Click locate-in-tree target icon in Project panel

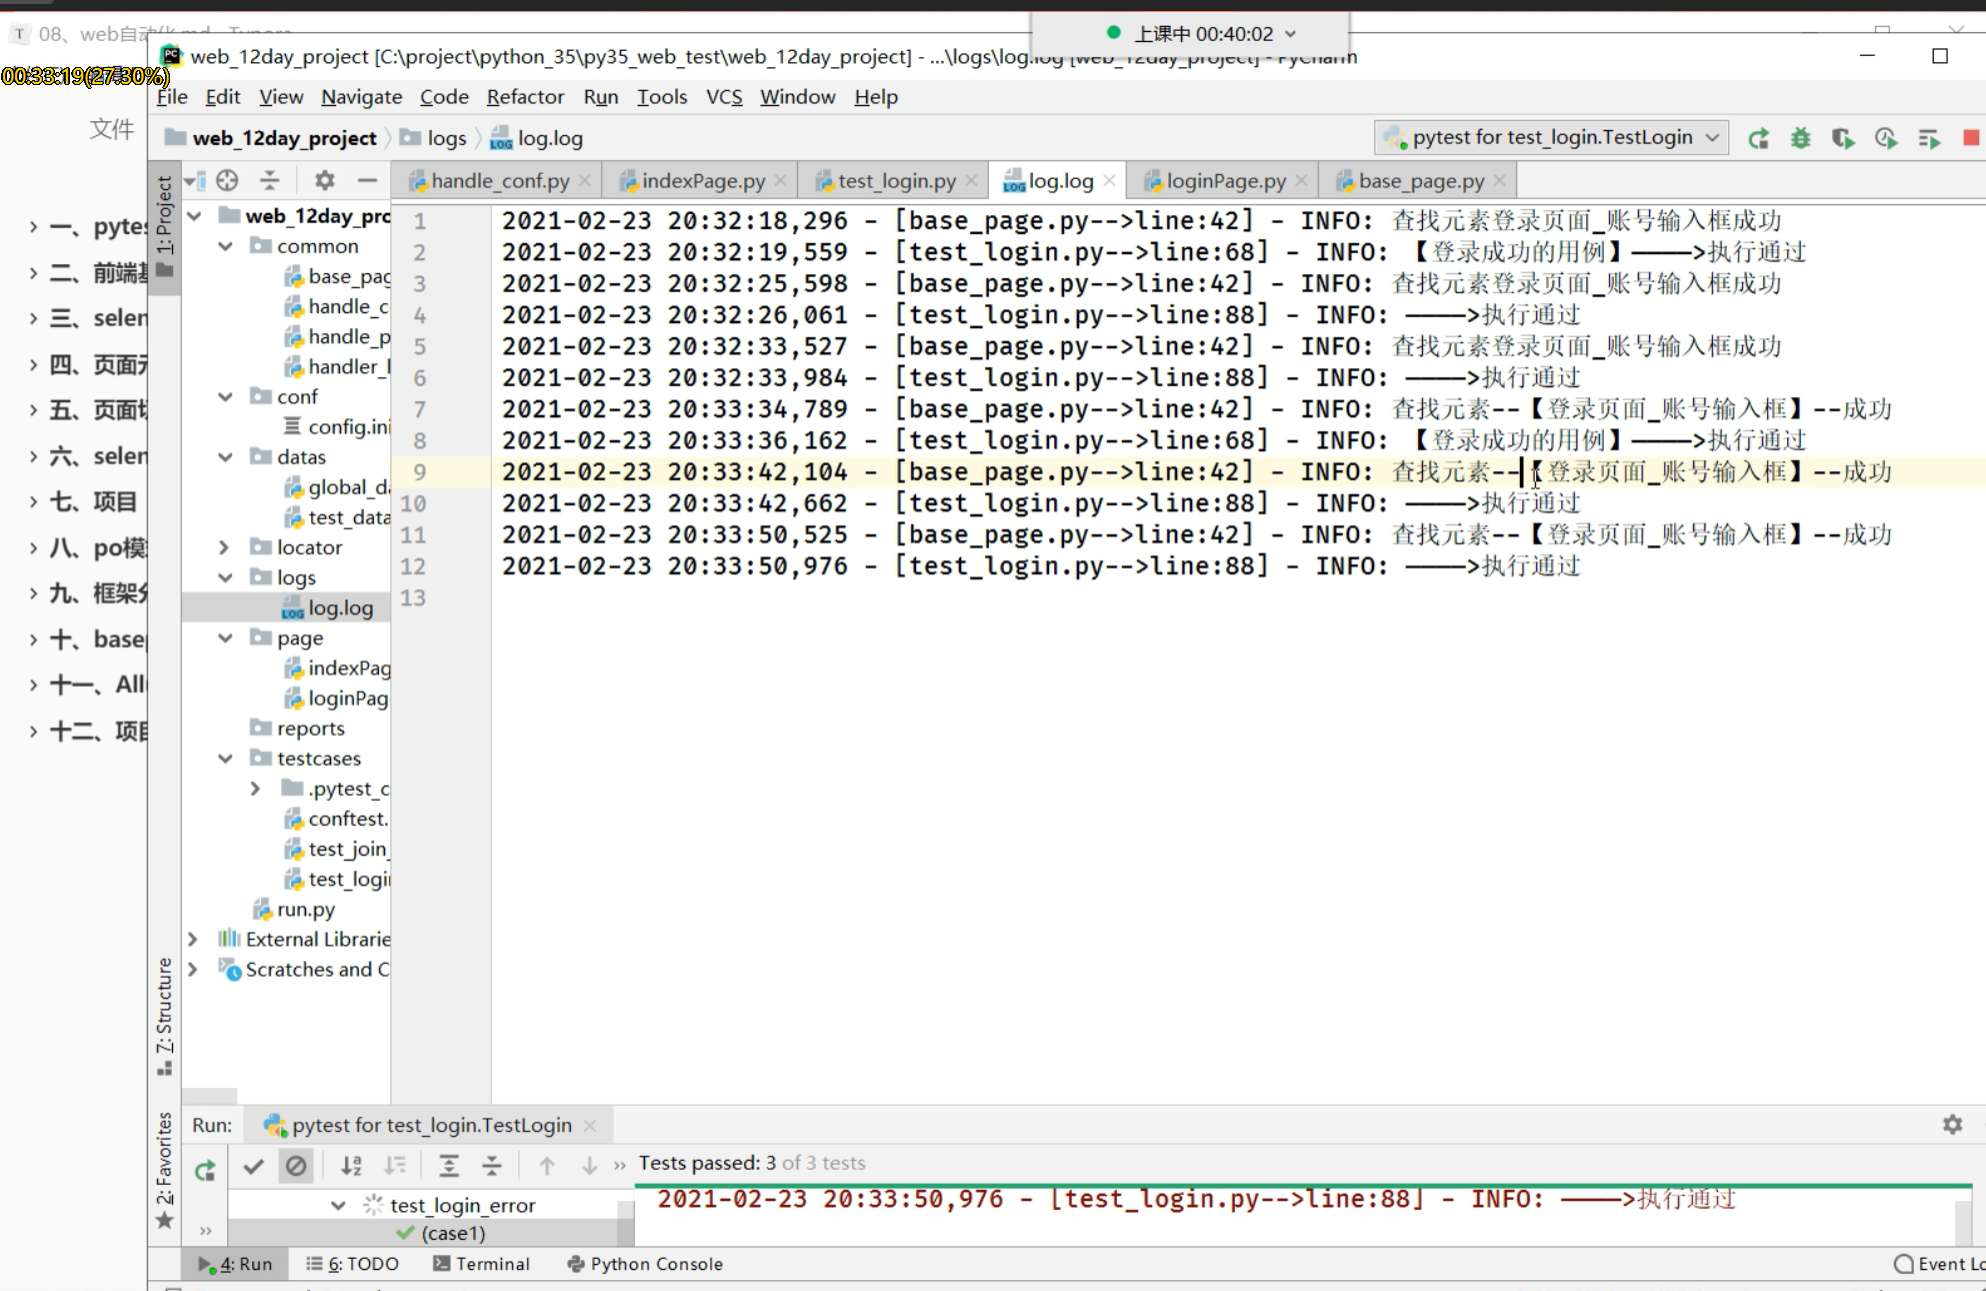point(228,181)
